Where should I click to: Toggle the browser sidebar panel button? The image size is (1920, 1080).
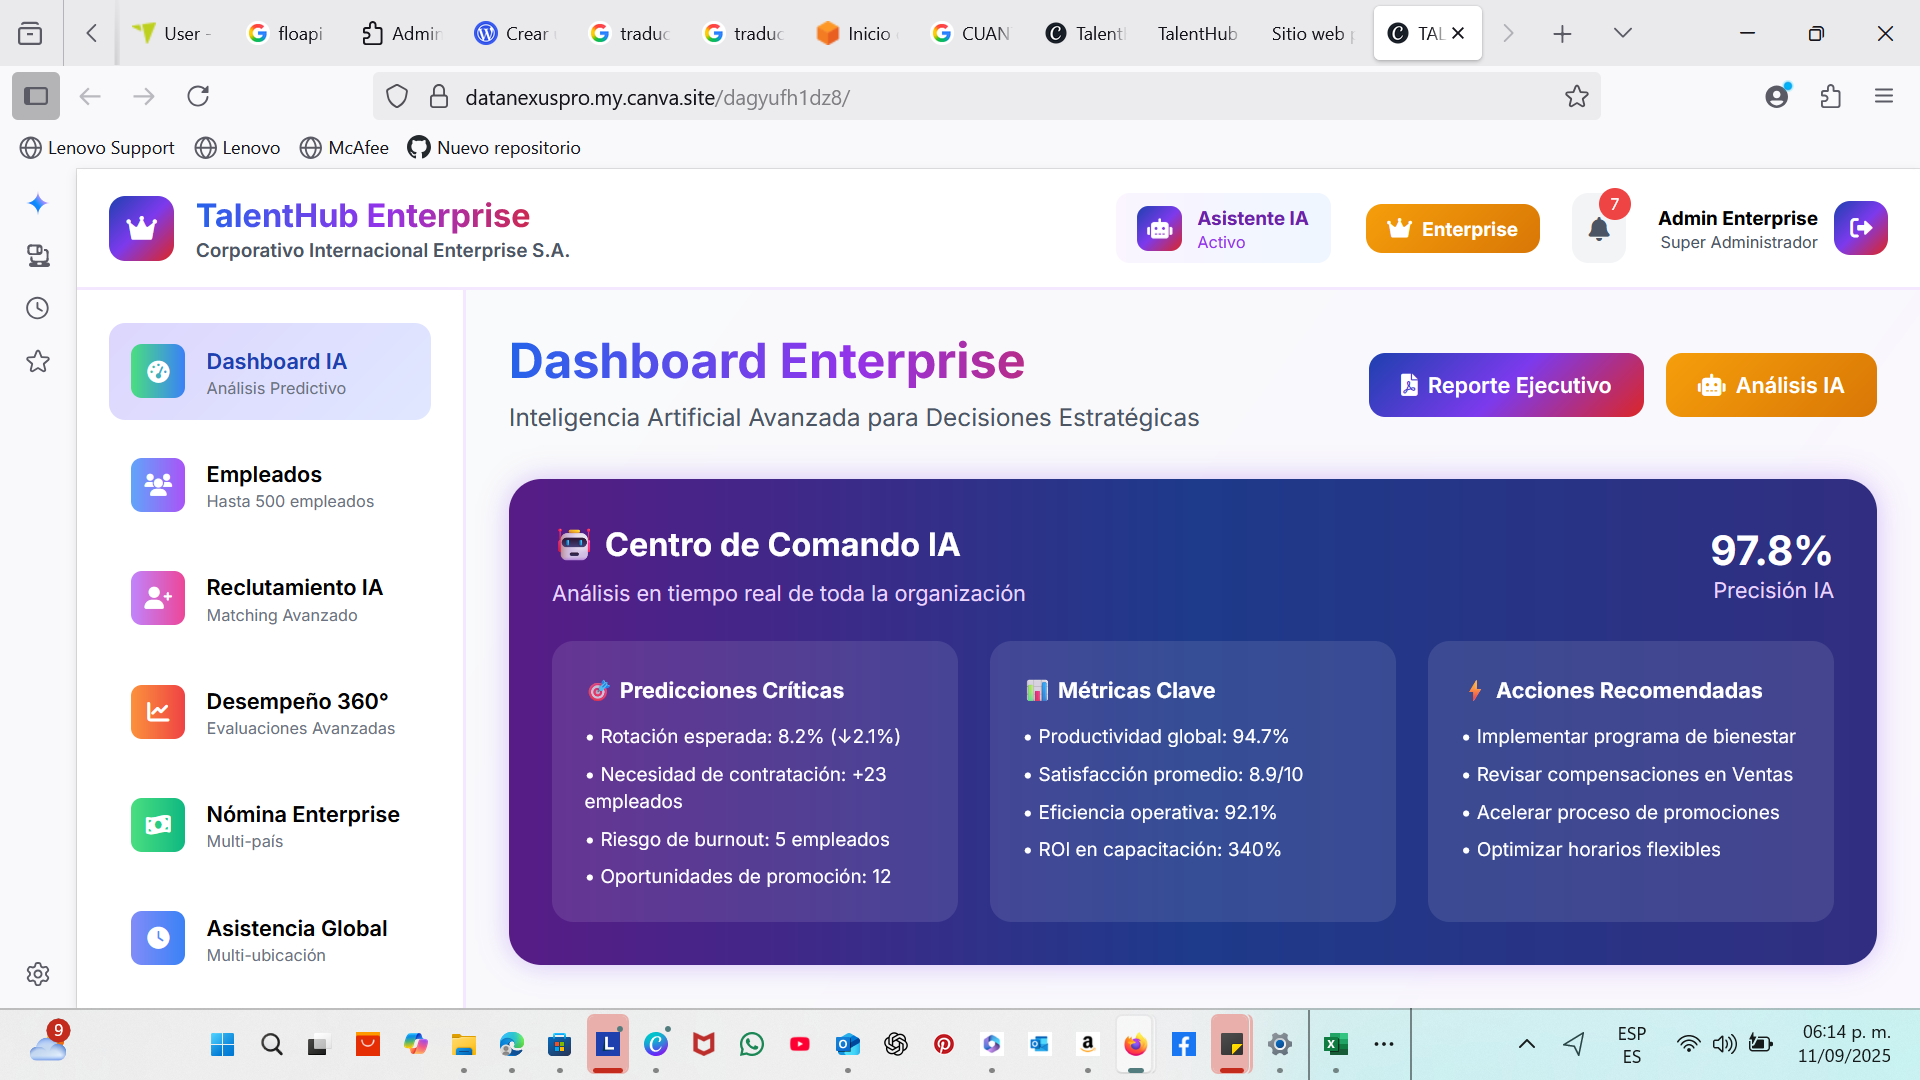click(36, 97)
